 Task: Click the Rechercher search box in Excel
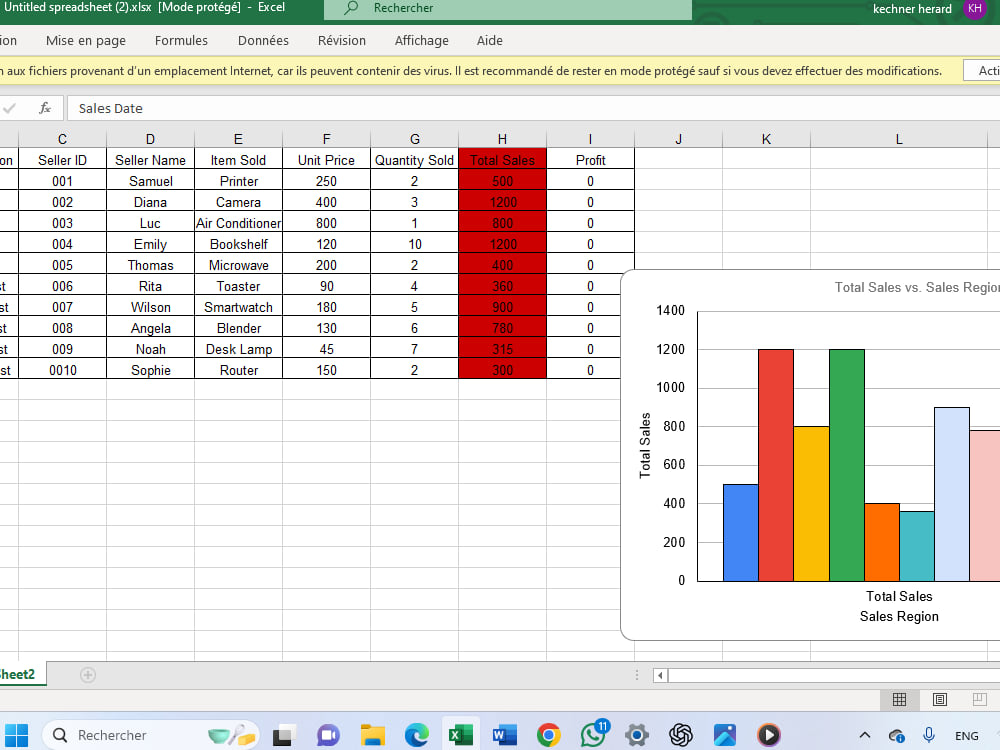[x=508, y=8]
